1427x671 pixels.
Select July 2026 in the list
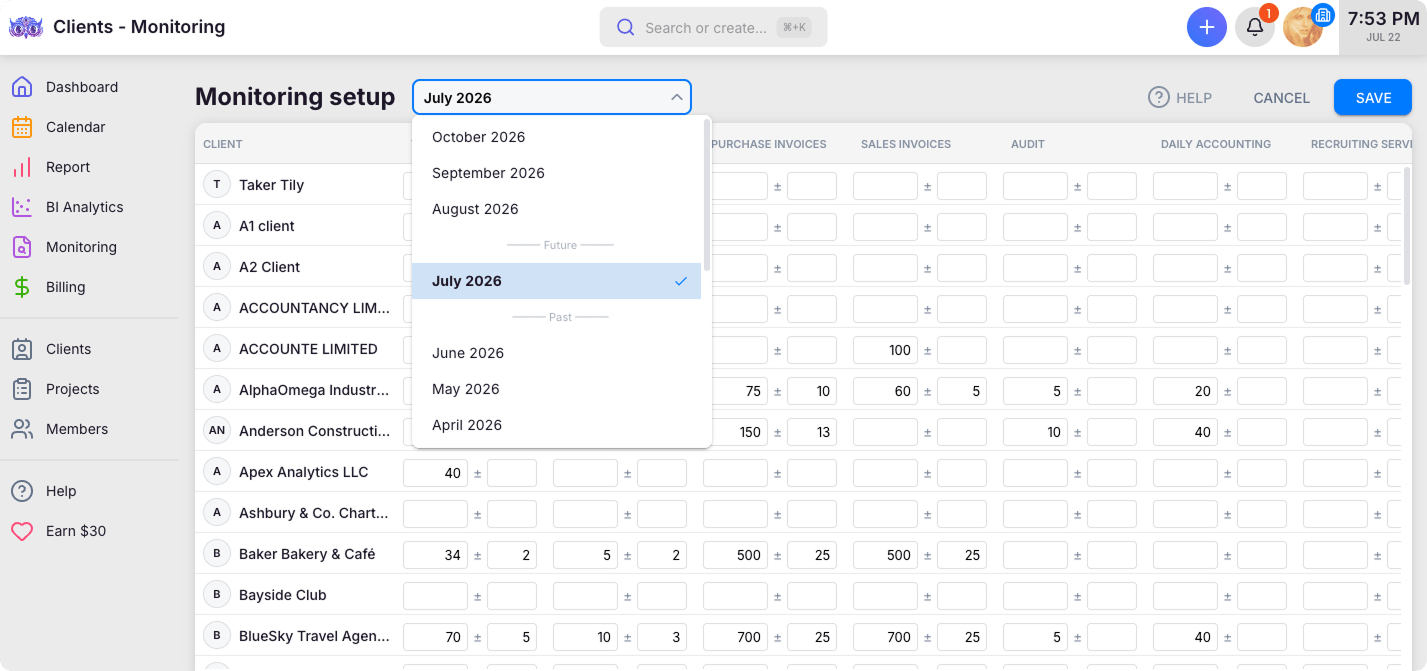click(x=557, y=281)
